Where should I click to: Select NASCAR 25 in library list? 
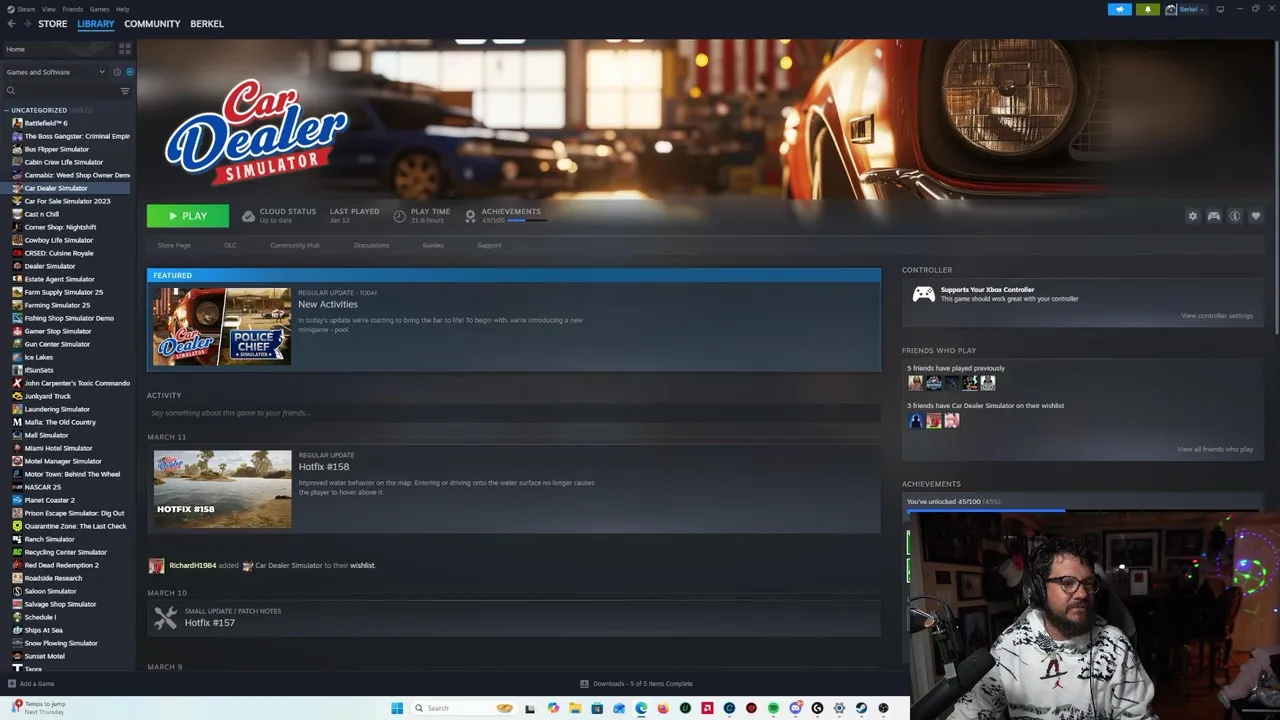tap(42, 487)
